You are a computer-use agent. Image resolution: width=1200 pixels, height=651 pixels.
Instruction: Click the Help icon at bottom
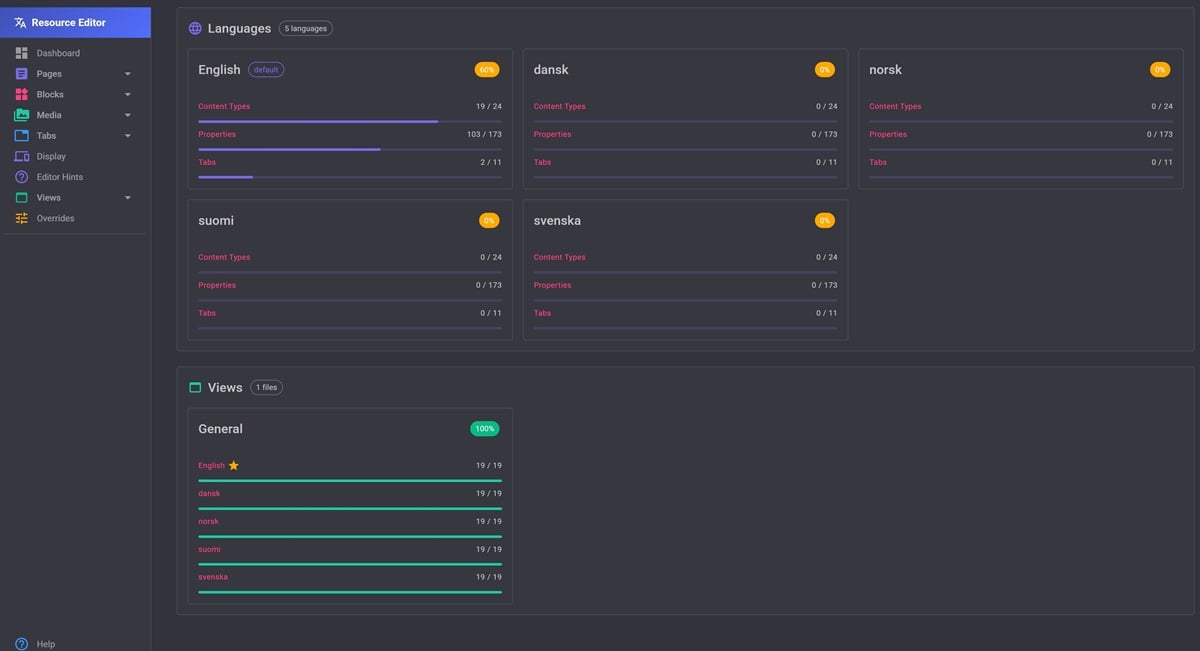pos(21,644)
